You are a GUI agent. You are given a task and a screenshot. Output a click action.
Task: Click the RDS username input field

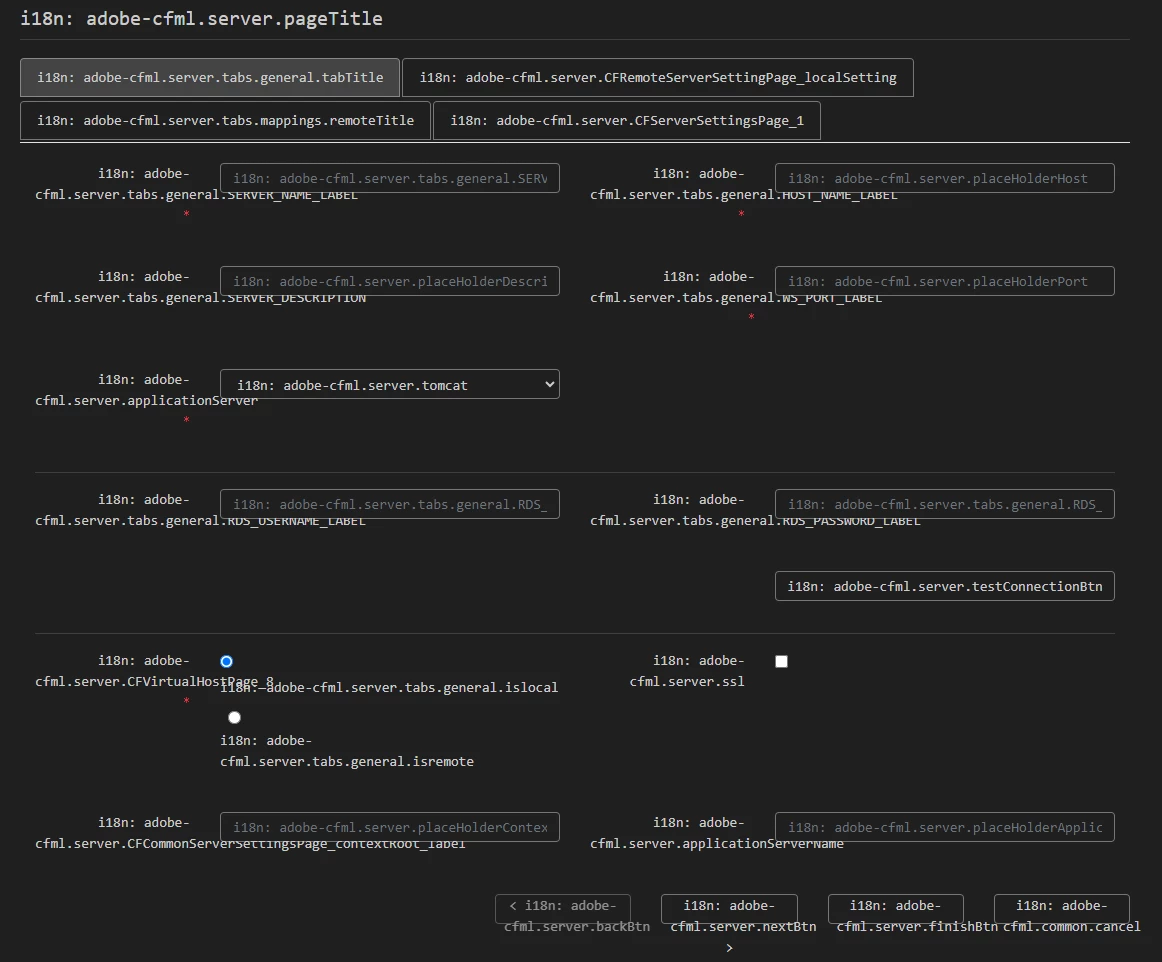(x=390, y=505)
